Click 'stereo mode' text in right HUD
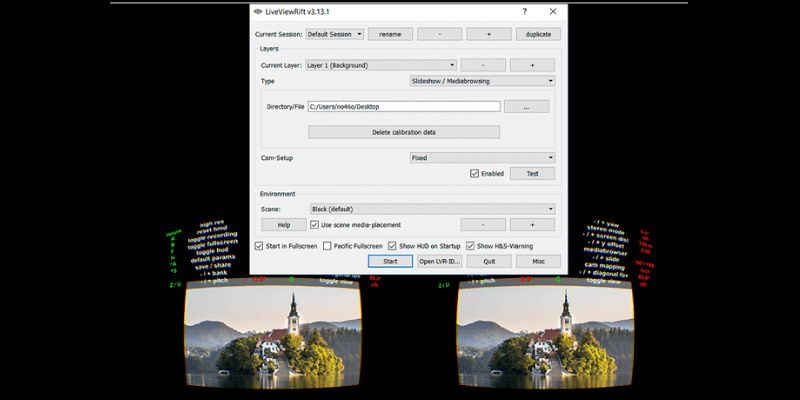This screenshot has height=400, width=800. point(605,230)
